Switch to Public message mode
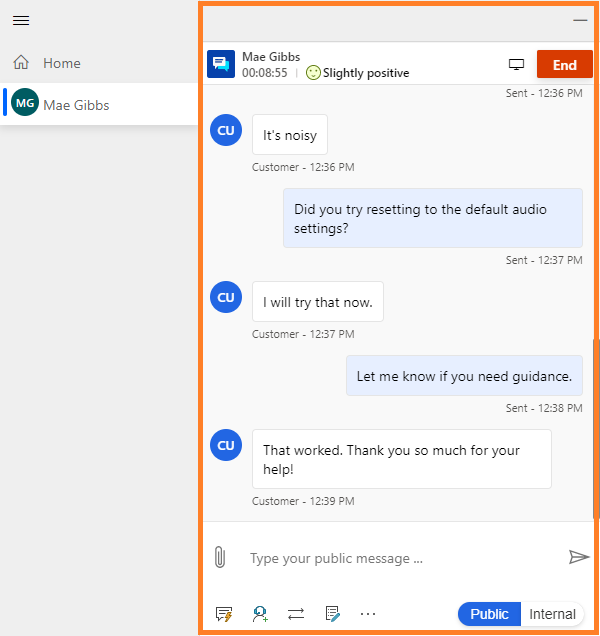This screenshot has height=636, width=600. pyautogui.click(x=489, y=614)
